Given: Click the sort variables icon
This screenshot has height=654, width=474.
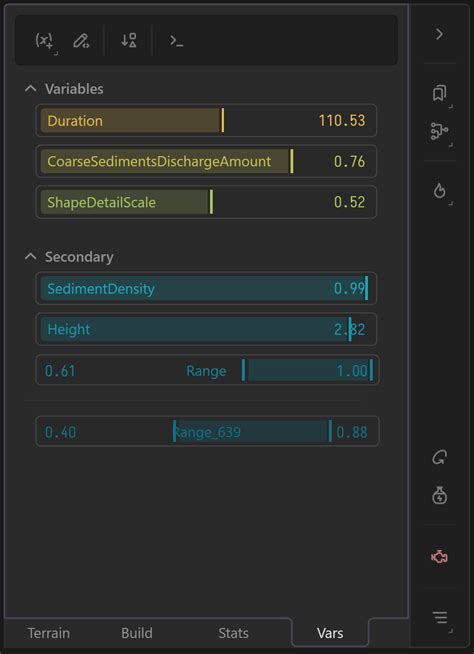Looking at the screenshot, I should pos(129,40).
